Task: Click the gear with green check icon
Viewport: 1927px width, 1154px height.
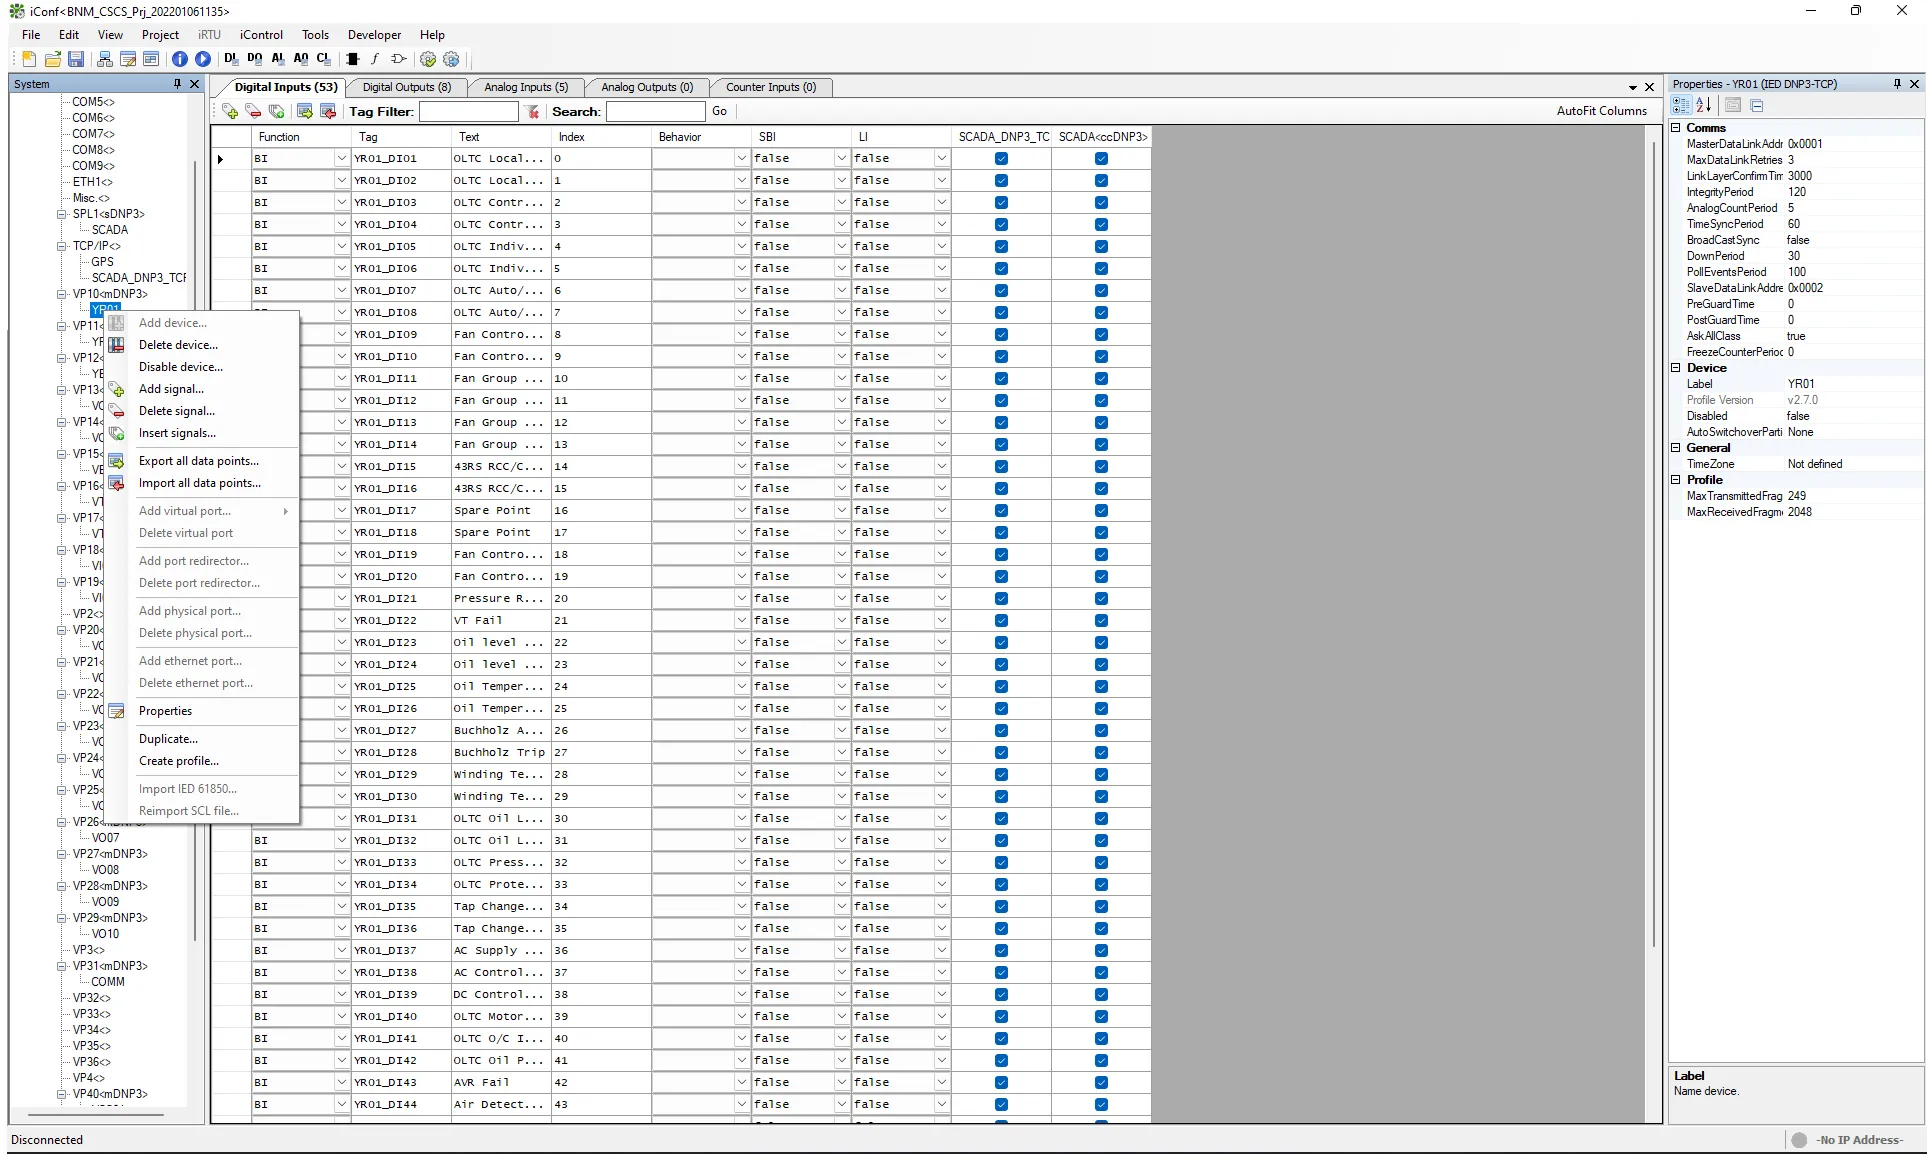Action: click(428, 60)
